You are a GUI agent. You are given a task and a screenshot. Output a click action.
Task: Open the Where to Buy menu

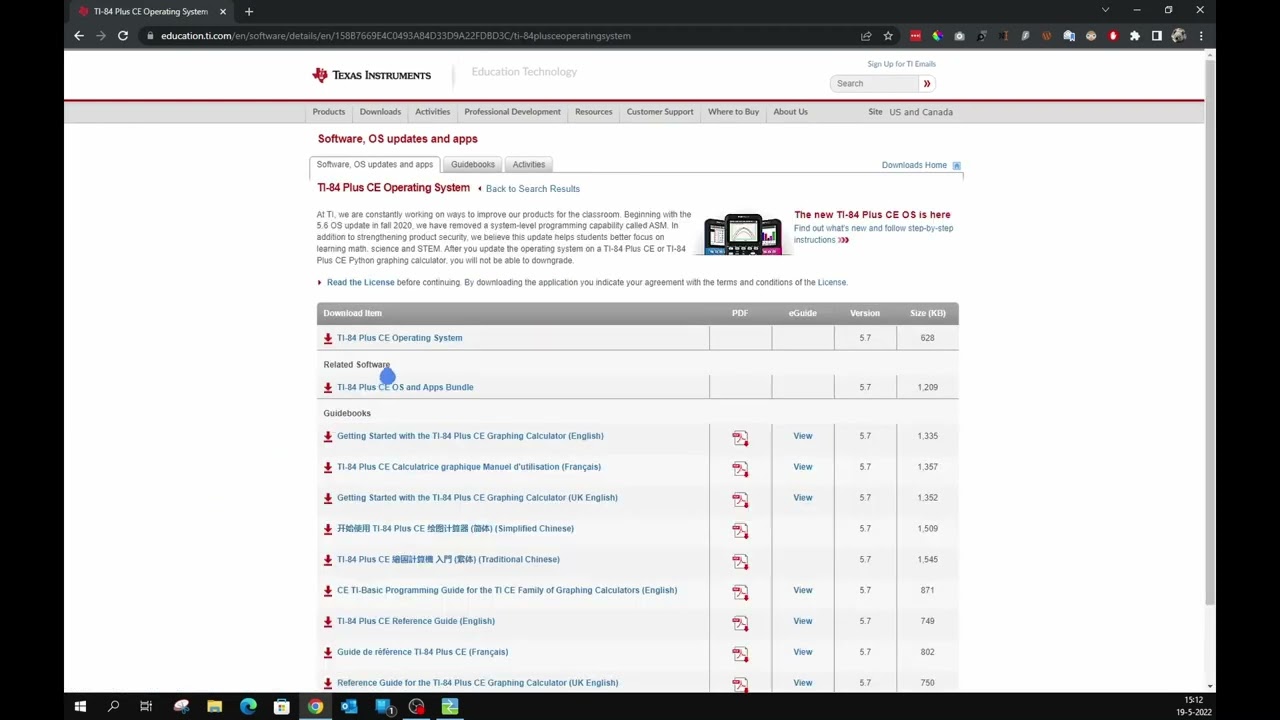point(734,112)
